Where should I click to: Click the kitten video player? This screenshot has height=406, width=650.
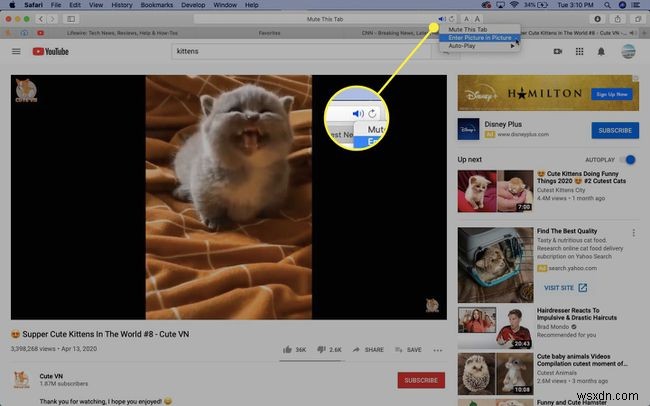point(229,197)
